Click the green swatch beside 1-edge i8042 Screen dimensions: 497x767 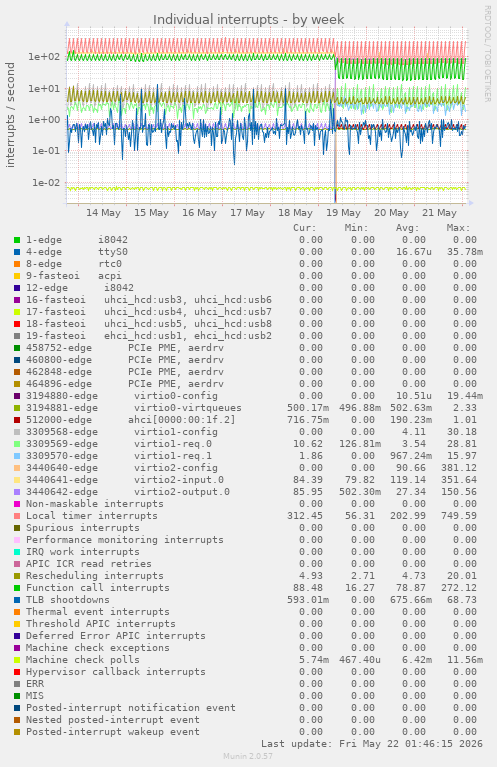(x=17, y=240)
